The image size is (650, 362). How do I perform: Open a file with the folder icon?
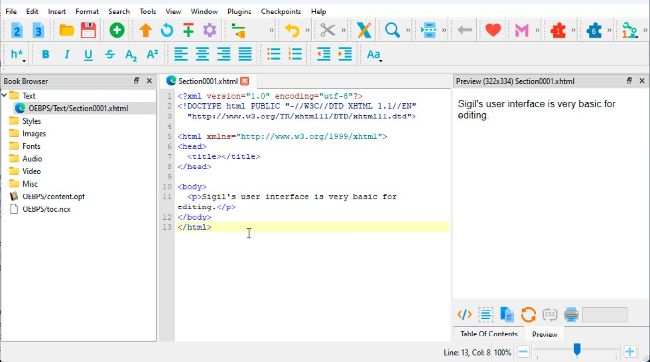[x=66, y=30]
